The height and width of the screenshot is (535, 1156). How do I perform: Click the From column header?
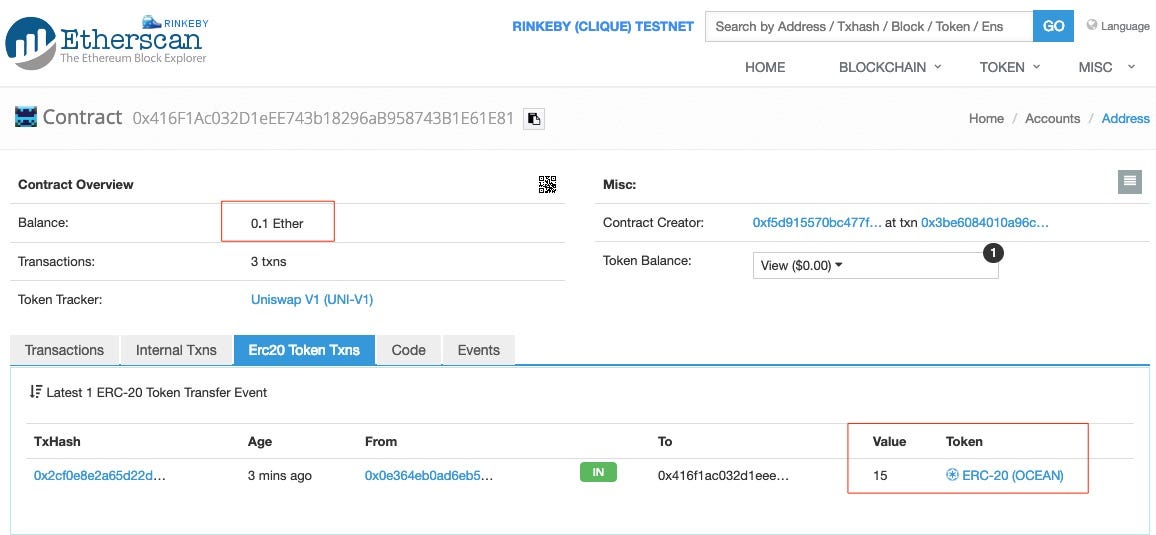coord(381,441)
